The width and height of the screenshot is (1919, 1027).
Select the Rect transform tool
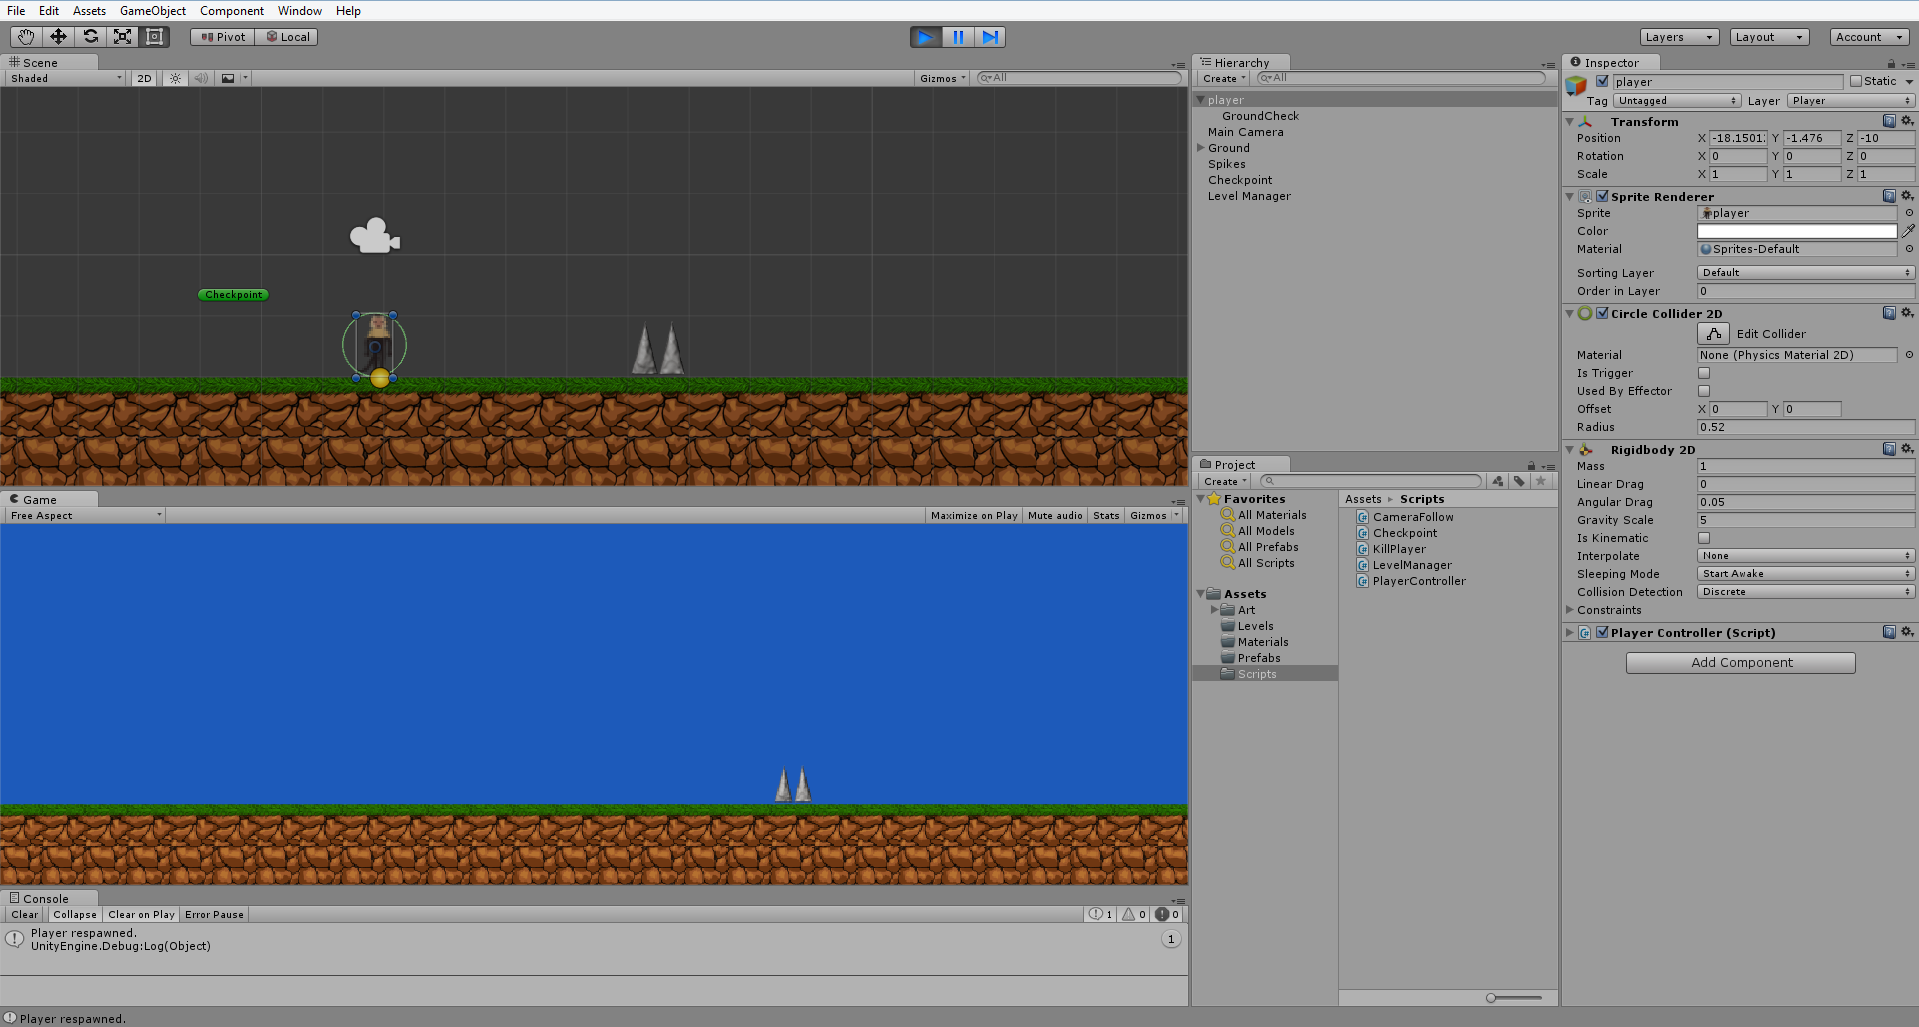click(154, 37)
